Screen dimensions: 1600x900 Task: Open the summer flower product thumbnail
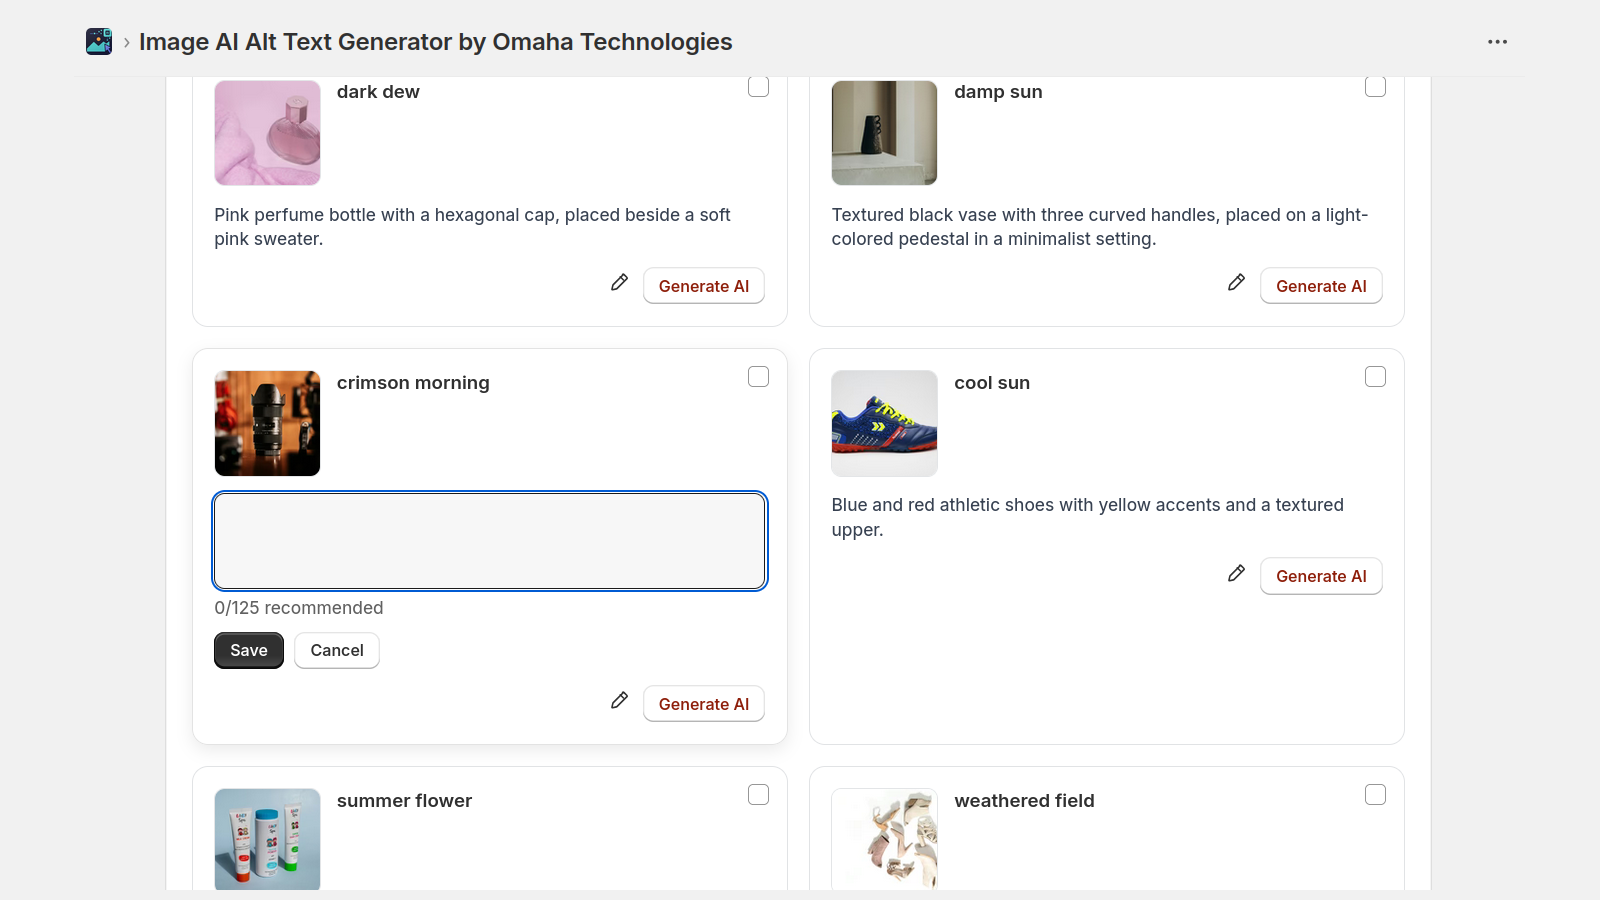267,839
